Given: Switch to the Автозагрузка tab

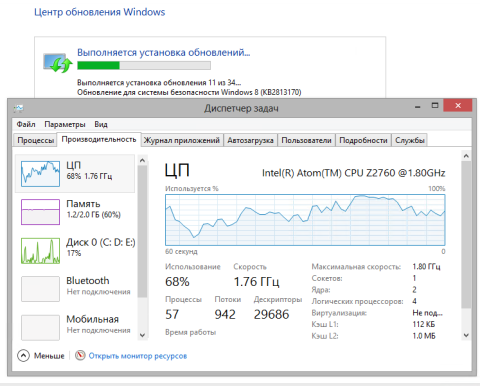Looking at the screenshot, I should click(250, 140).
